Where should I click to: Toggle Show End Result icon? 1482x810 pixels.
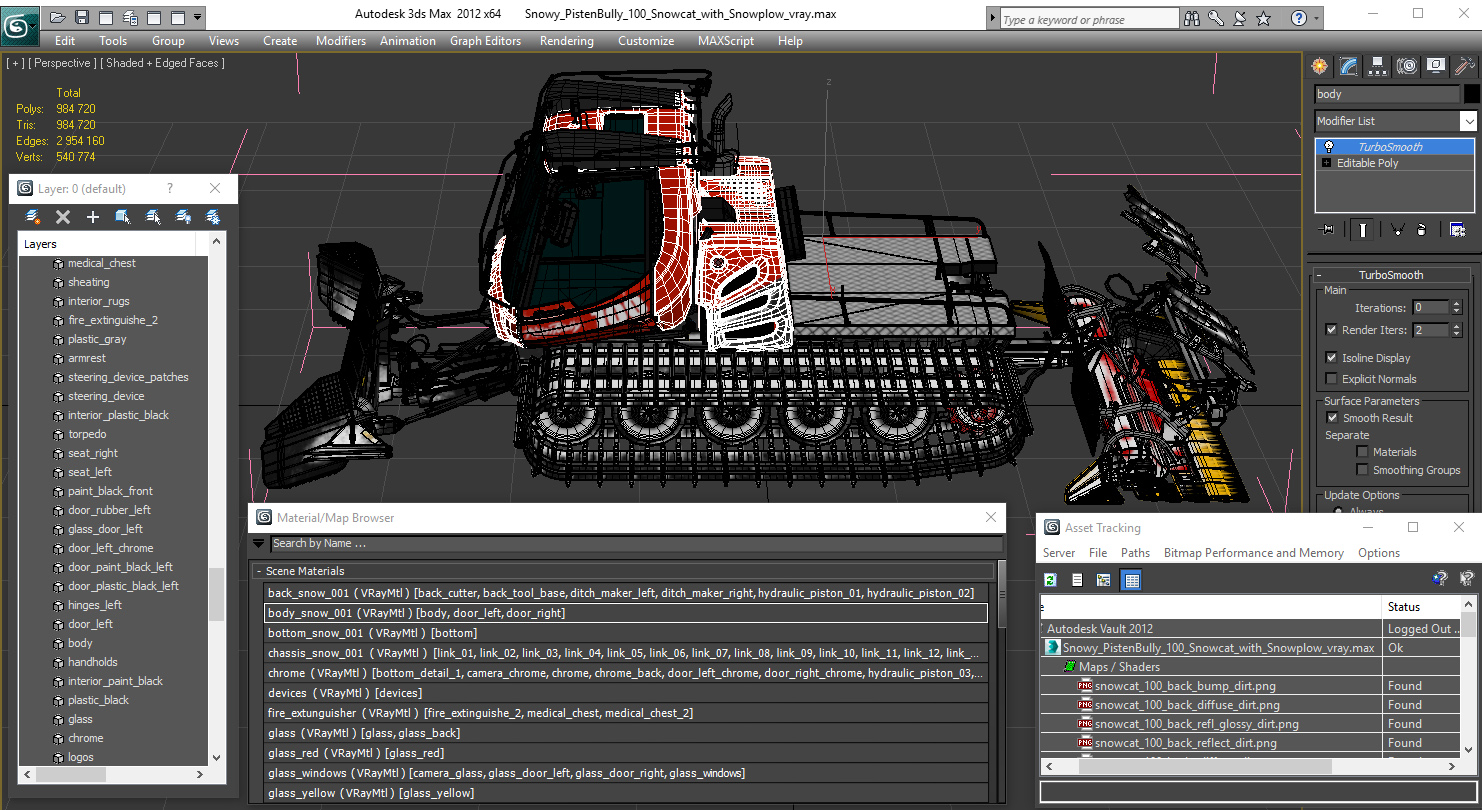tap(1363, 230)
